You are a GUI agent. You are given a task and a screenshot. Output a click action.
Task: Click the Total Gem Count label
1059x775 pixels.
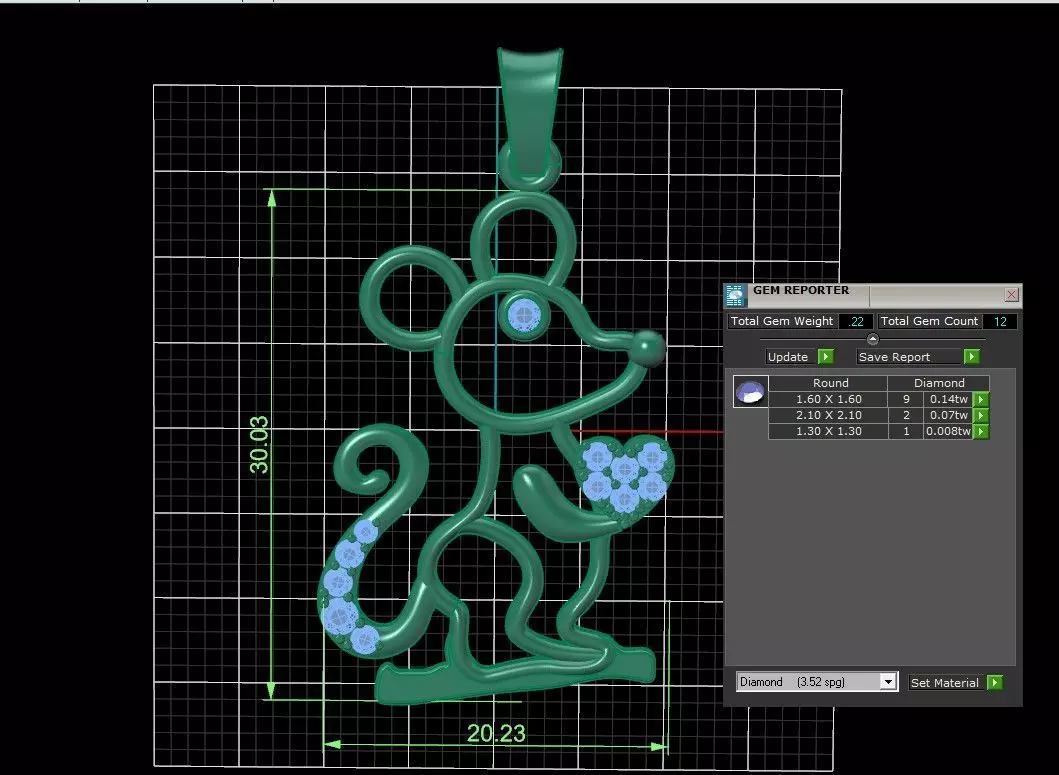coord(929,322)
